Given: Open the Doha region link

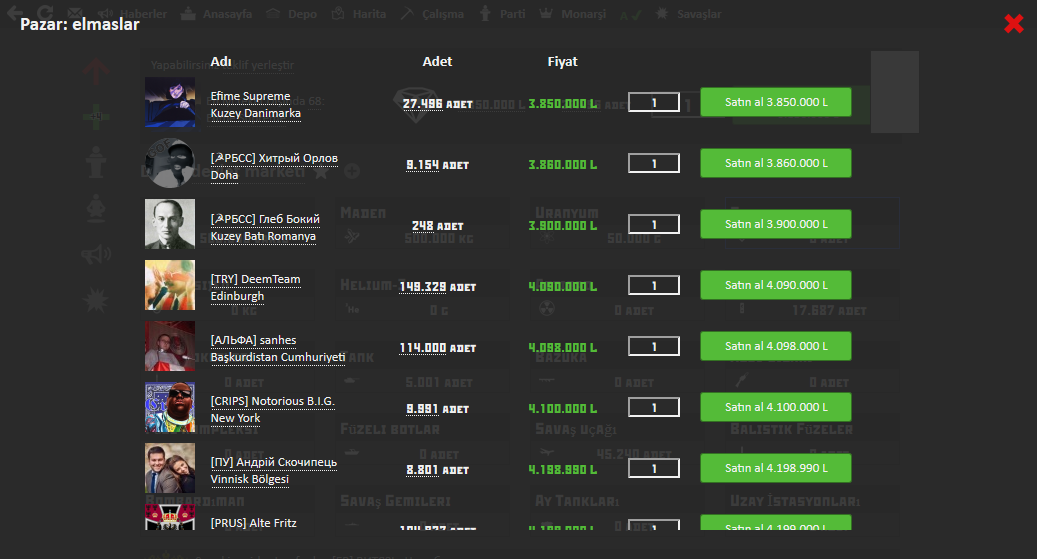Looking at the screenshot, I should point(224,175).
